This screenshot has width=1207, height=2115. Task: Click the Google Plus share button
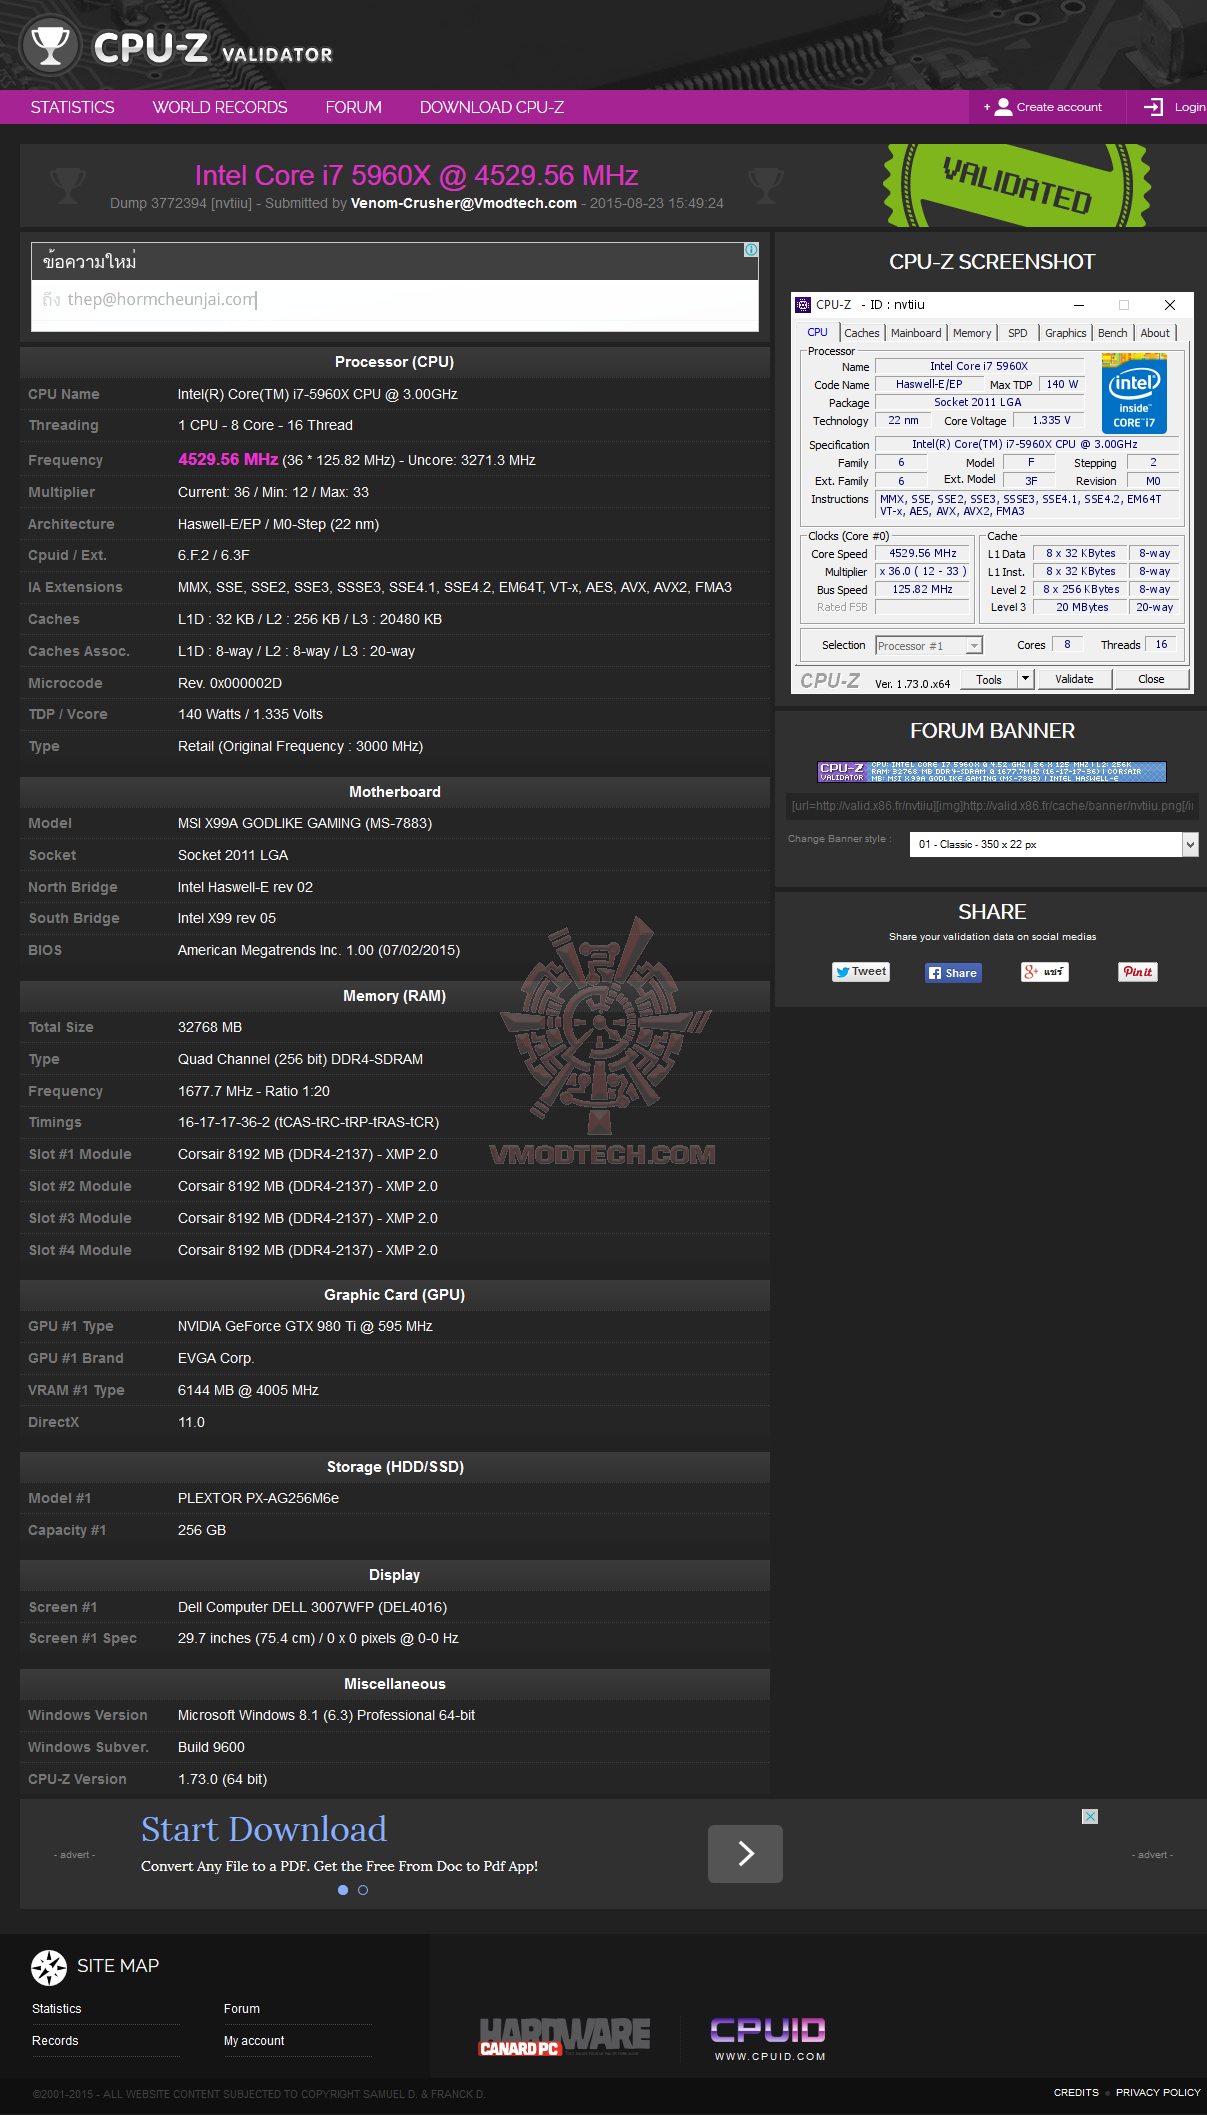click(1045, 972)
